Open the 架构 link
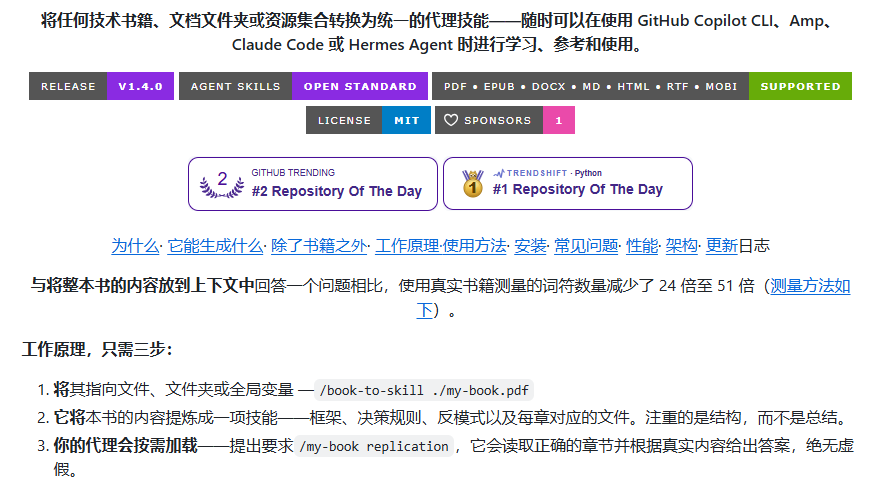This screenshot has height=491, width=886. click(x=681, y=246)
